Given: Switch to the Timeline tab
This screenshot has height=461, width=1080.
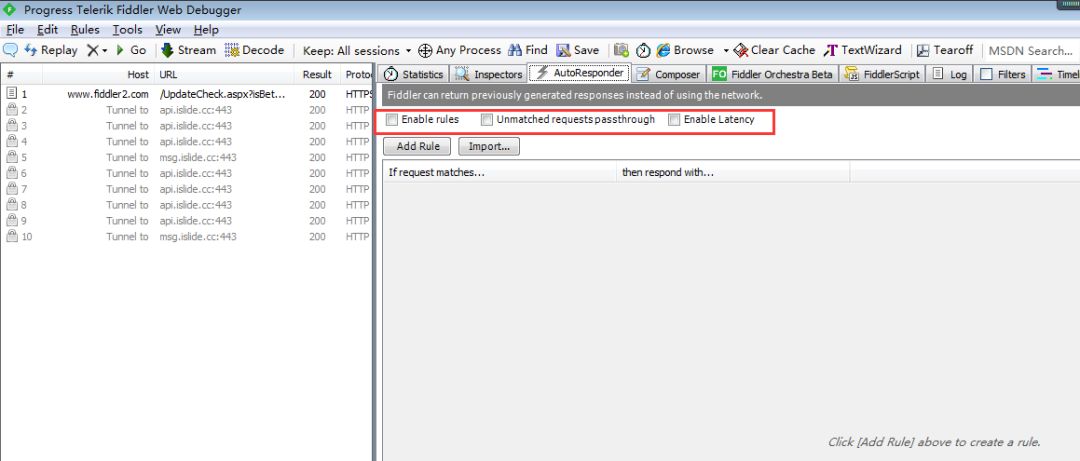Looking at the screenshot, I should point(1057,74).
